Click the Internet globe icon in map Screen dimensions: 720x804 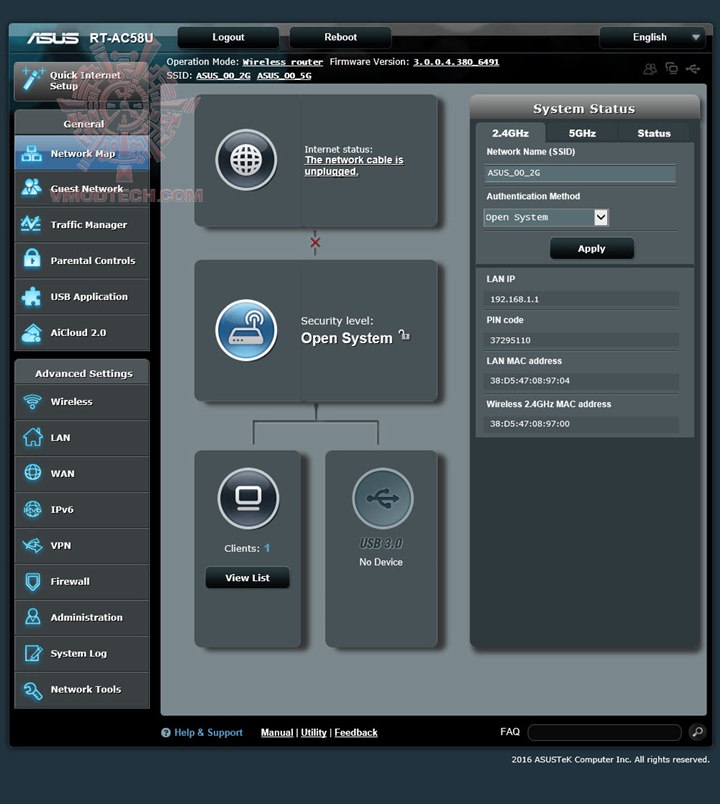pyautogui.click(x=246, y=160)
